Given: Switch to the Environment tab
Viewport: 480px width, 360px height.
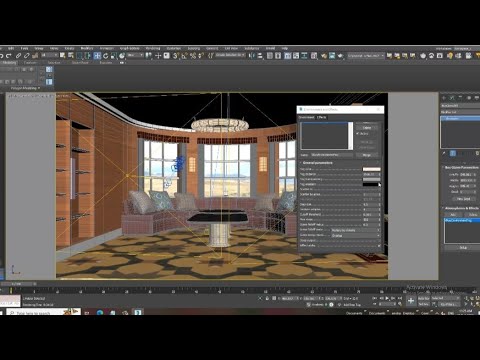Looking at the screenshot, I should pos(307,117).
